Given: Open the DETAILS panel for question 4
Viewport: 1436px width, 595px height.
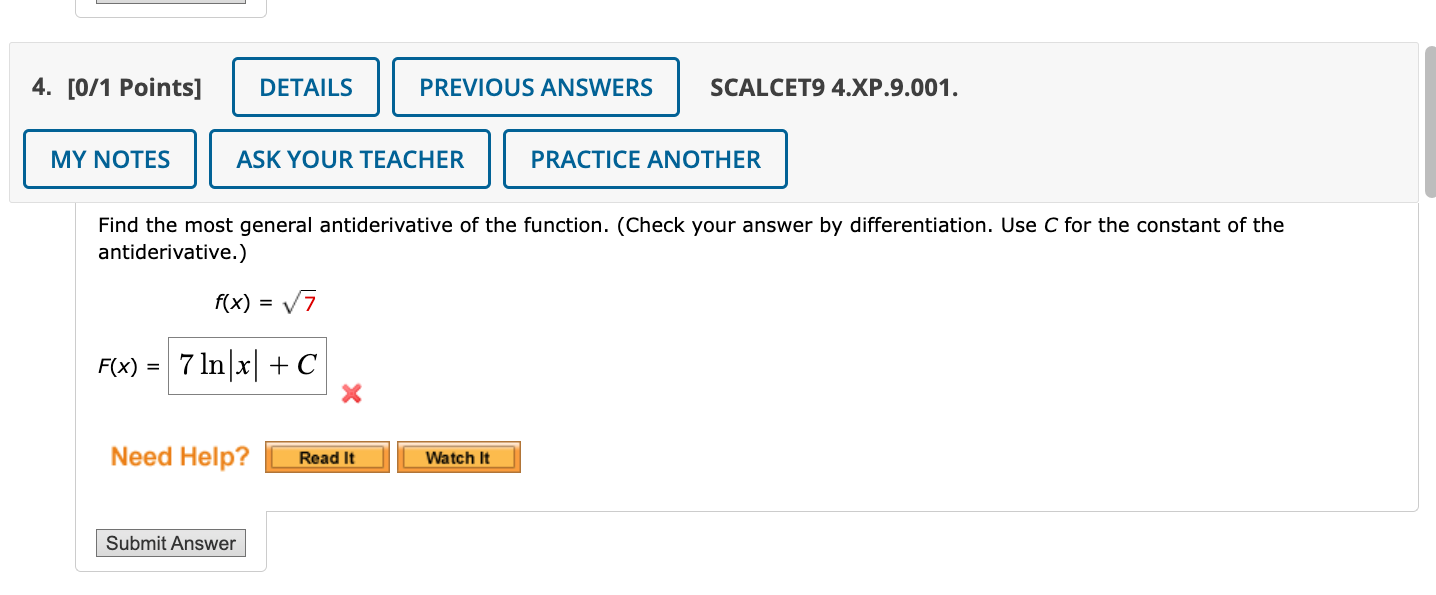Looking at the screenshot, I should point(305,87).
